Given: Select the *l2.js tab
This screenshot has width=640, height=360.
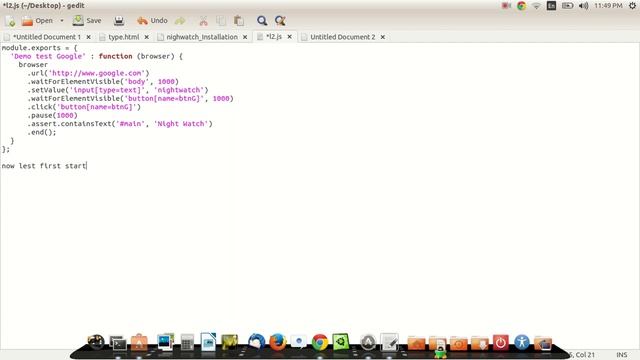Looking at the screenshot, I should (x=273, y=37).
